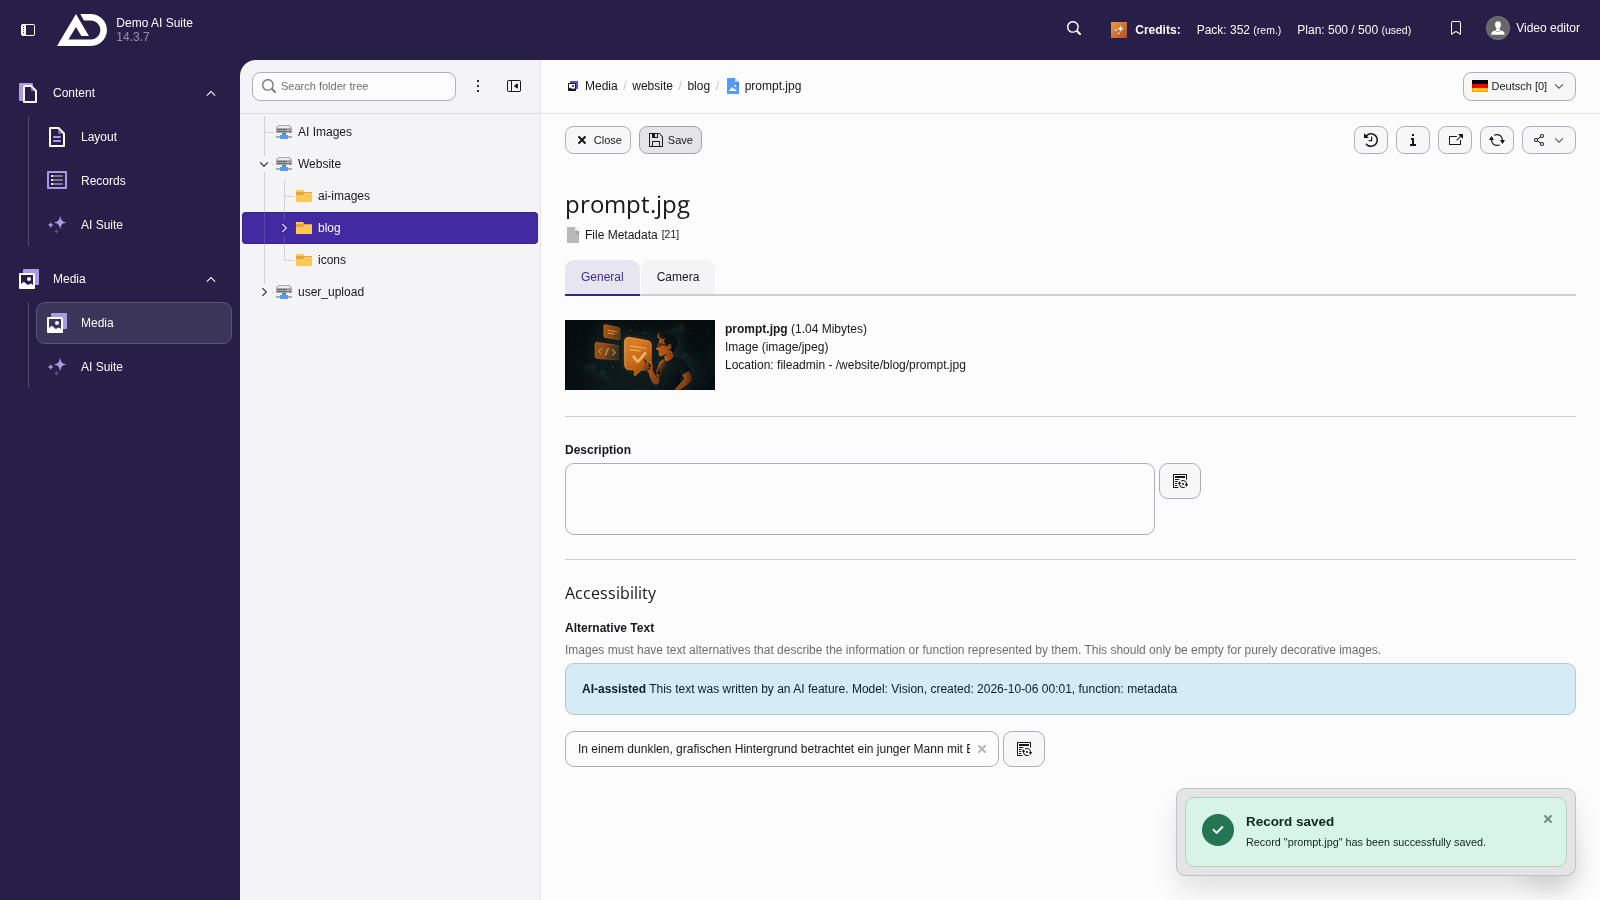Collapse the Content module group
This screenshot has height=900, width=1600.
(x=211, y=93)
